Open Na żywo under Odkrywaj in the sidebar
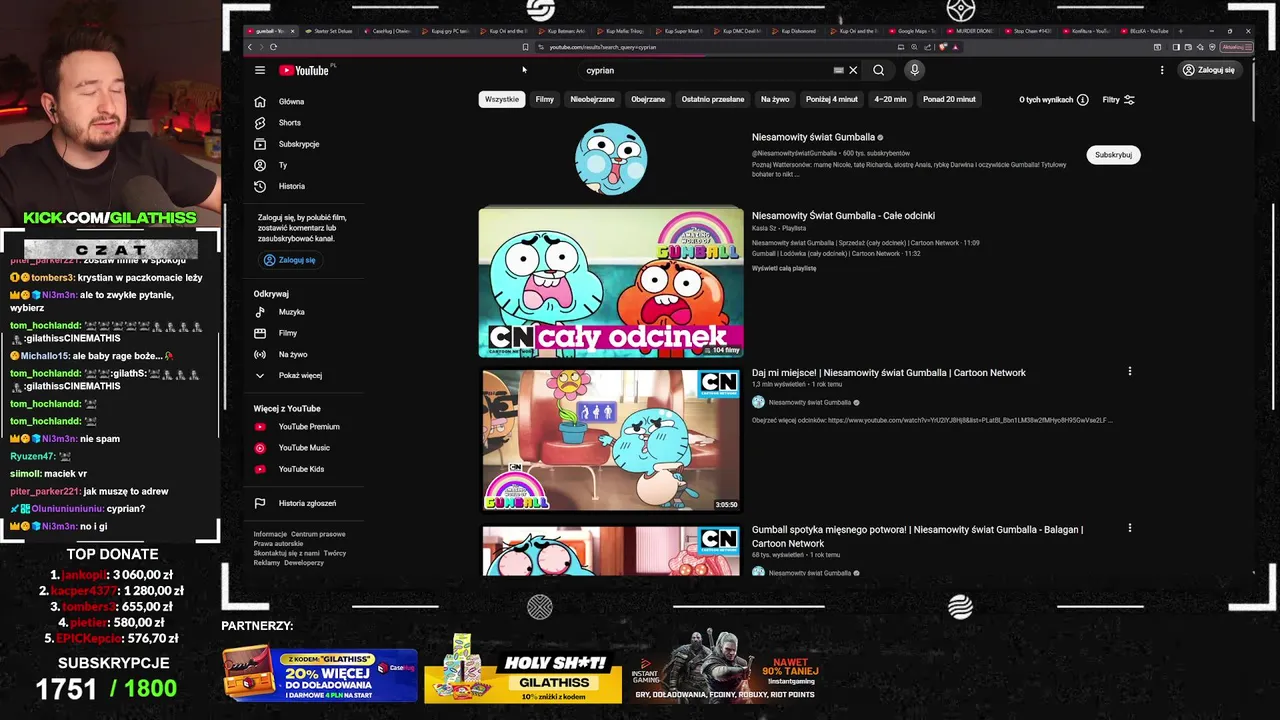Image resolution: width=1280 pixels, height=720 pixels. coord(292,354)
